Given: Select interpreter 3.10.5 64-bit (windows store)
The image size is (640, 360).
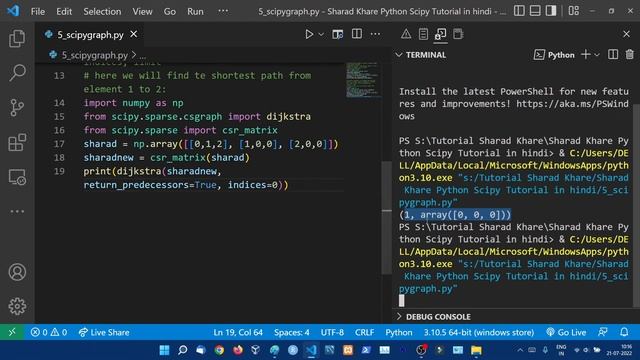Looking at the screenshot, I should click(479, 332).
